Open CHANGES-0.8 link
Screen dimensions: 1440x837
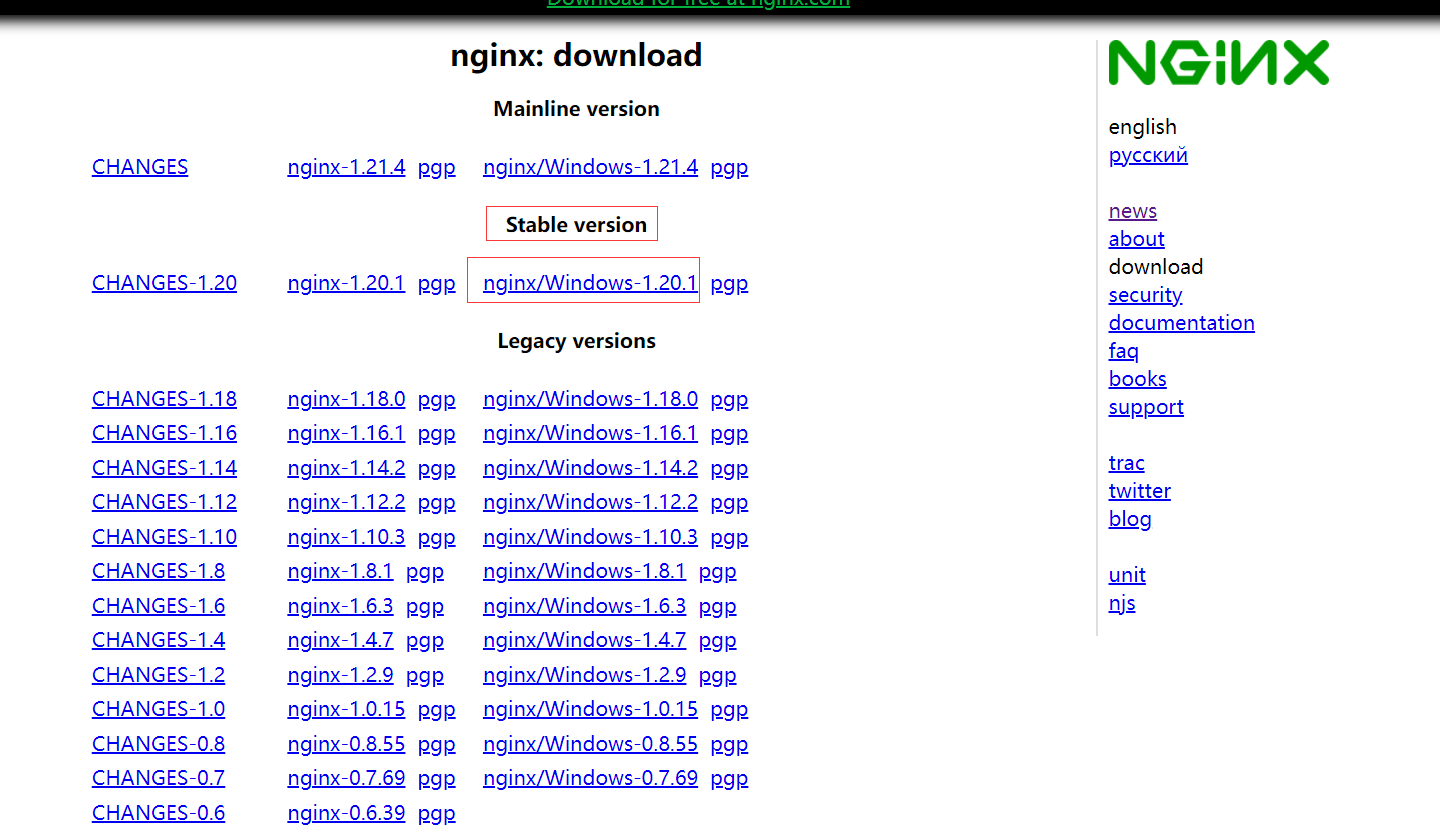(158, 744)
